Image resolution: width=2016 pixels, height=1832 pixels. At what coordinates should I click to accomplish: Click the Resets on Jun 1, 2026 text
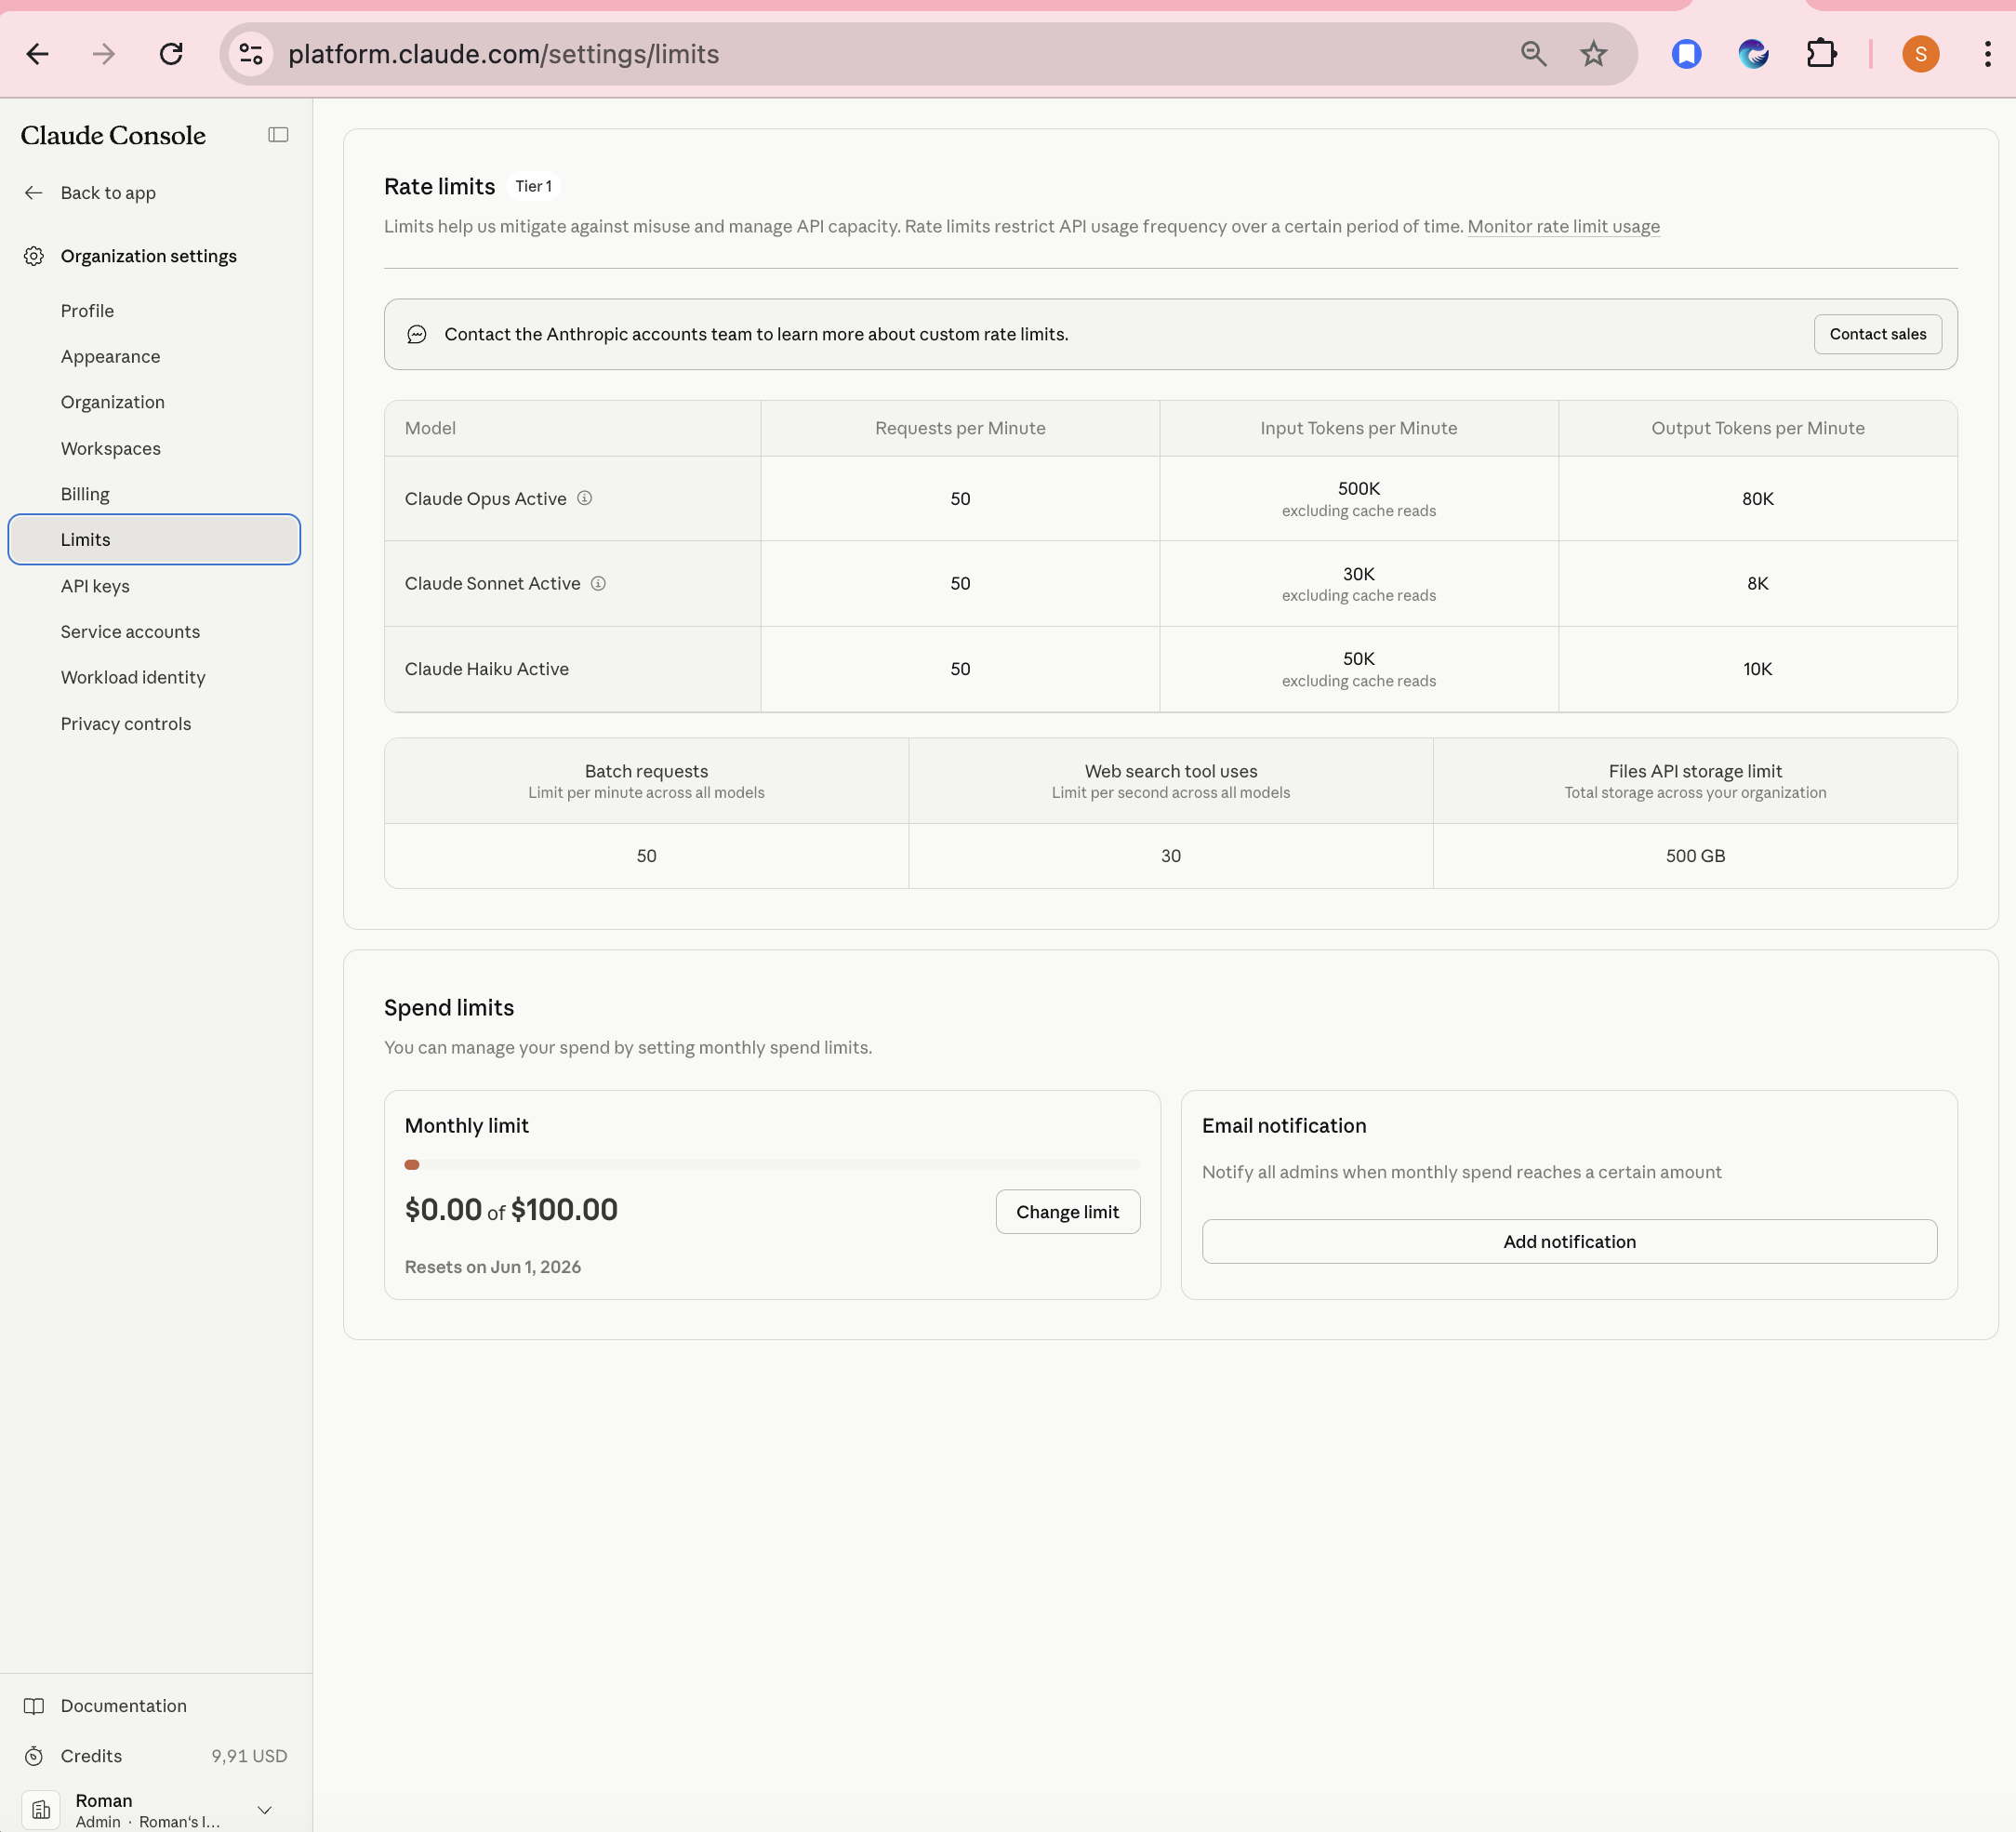click(x=492, y=1267)
